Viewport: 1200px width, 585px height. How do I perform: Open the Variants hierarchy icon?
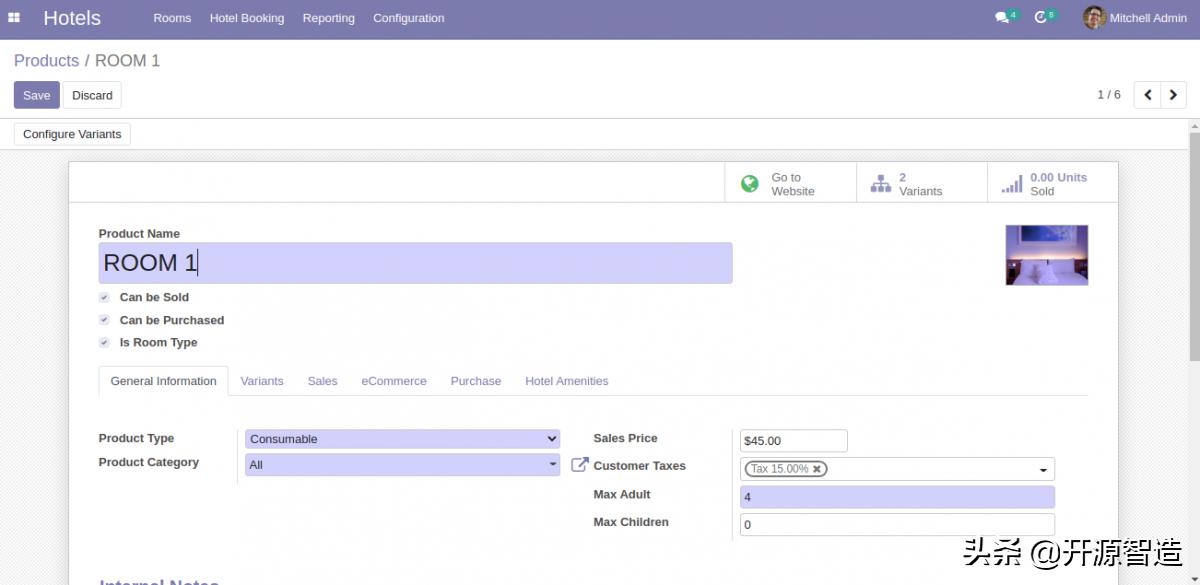[880, 184]
